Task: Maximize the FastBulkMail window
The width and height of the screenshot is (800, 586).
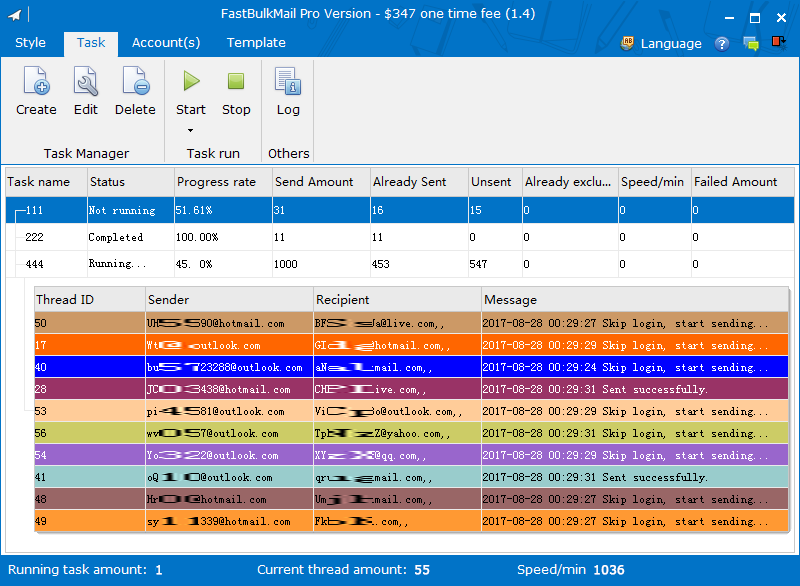Action: (x=755, y=18)
